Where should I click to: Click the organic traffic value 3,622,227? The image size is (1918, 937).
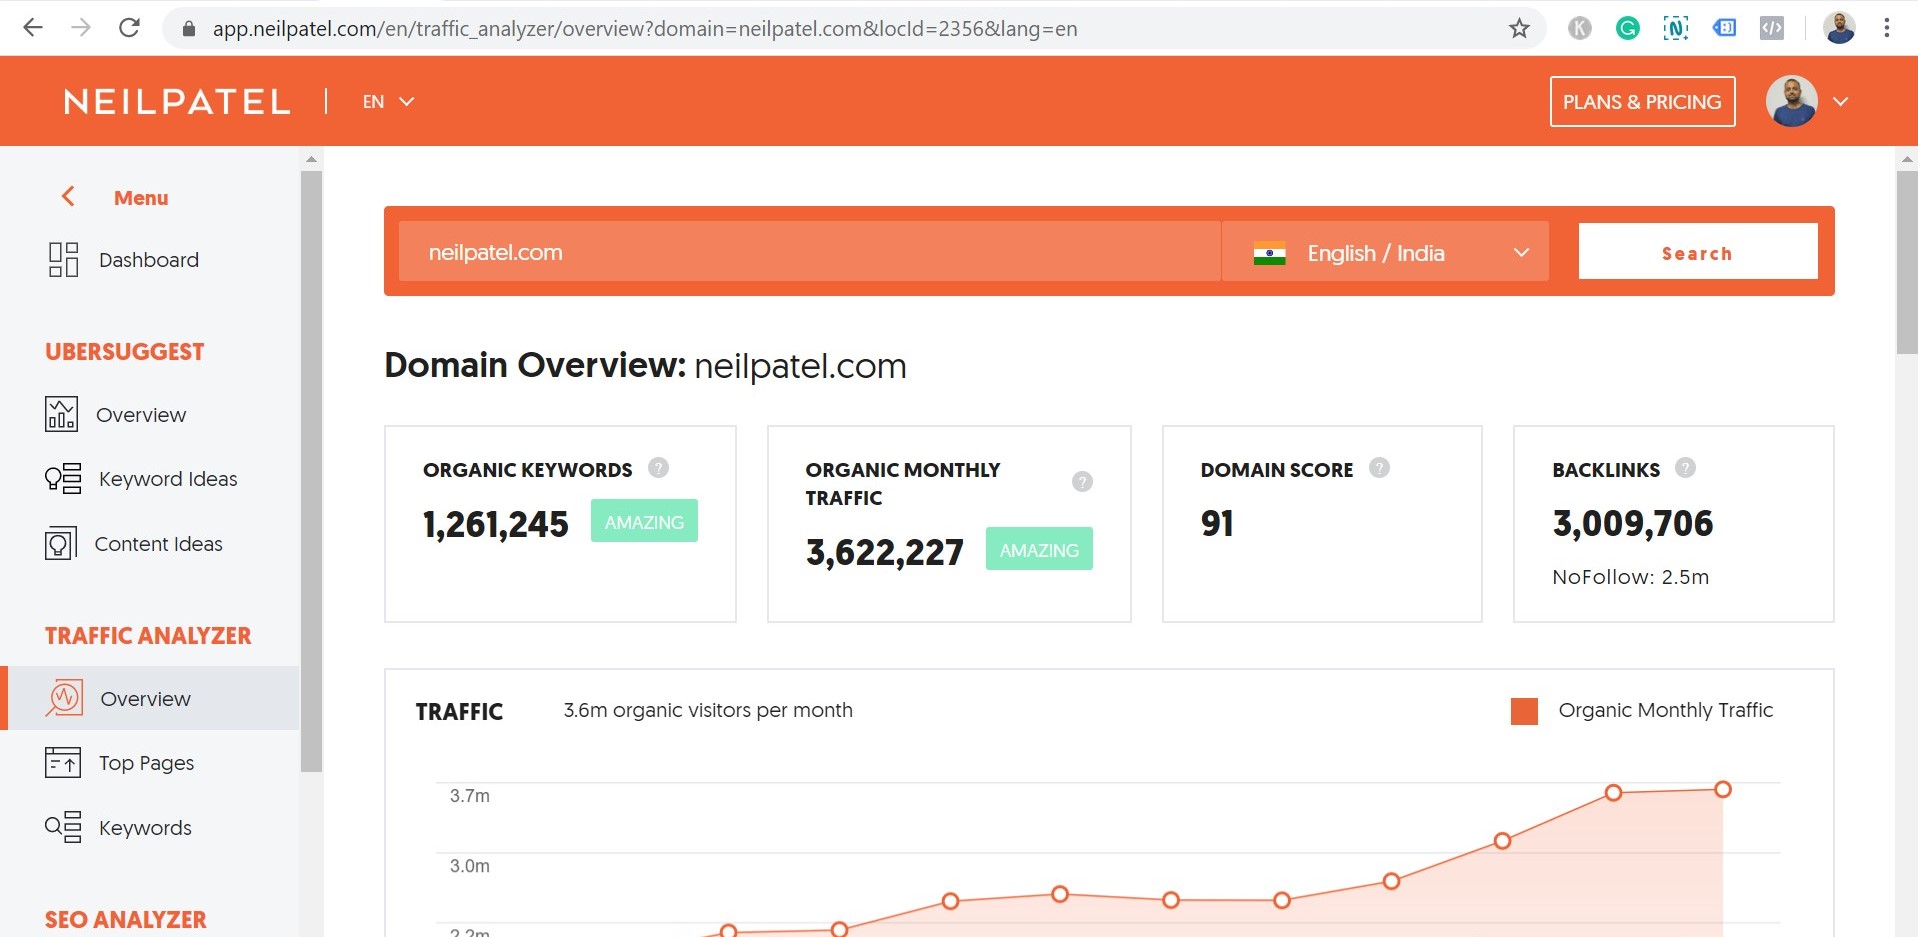coord(885,552)
